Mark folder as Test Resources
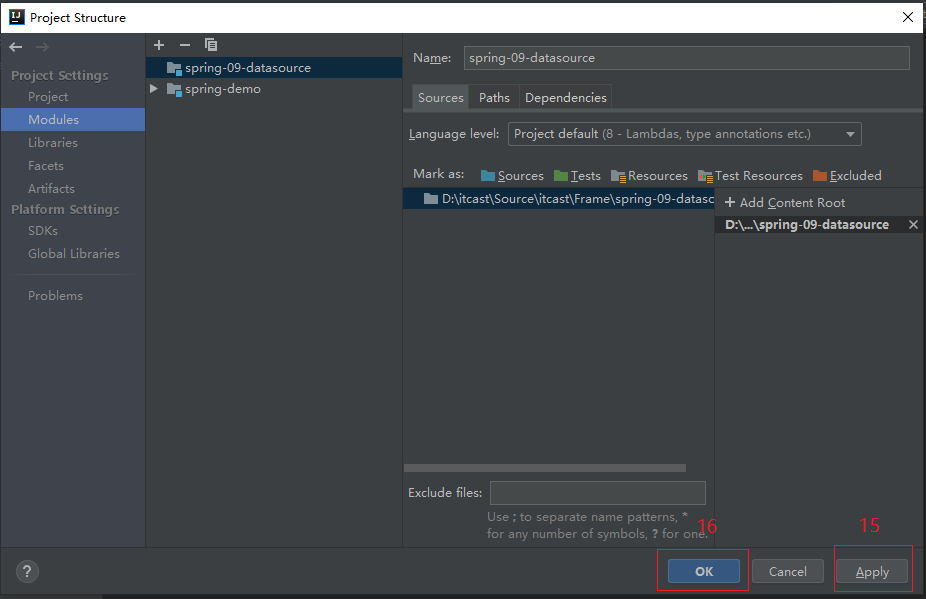 coord(750,175)
